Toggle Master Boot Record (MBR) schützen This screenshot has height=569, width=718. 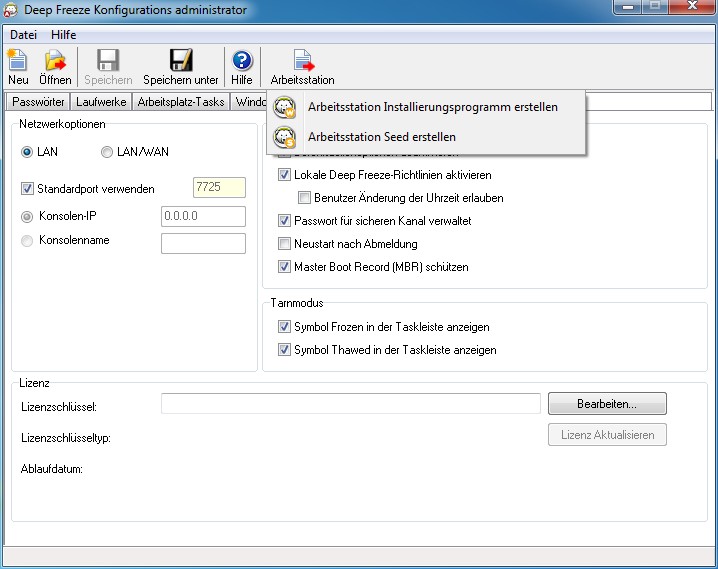(x=284, y=266)
